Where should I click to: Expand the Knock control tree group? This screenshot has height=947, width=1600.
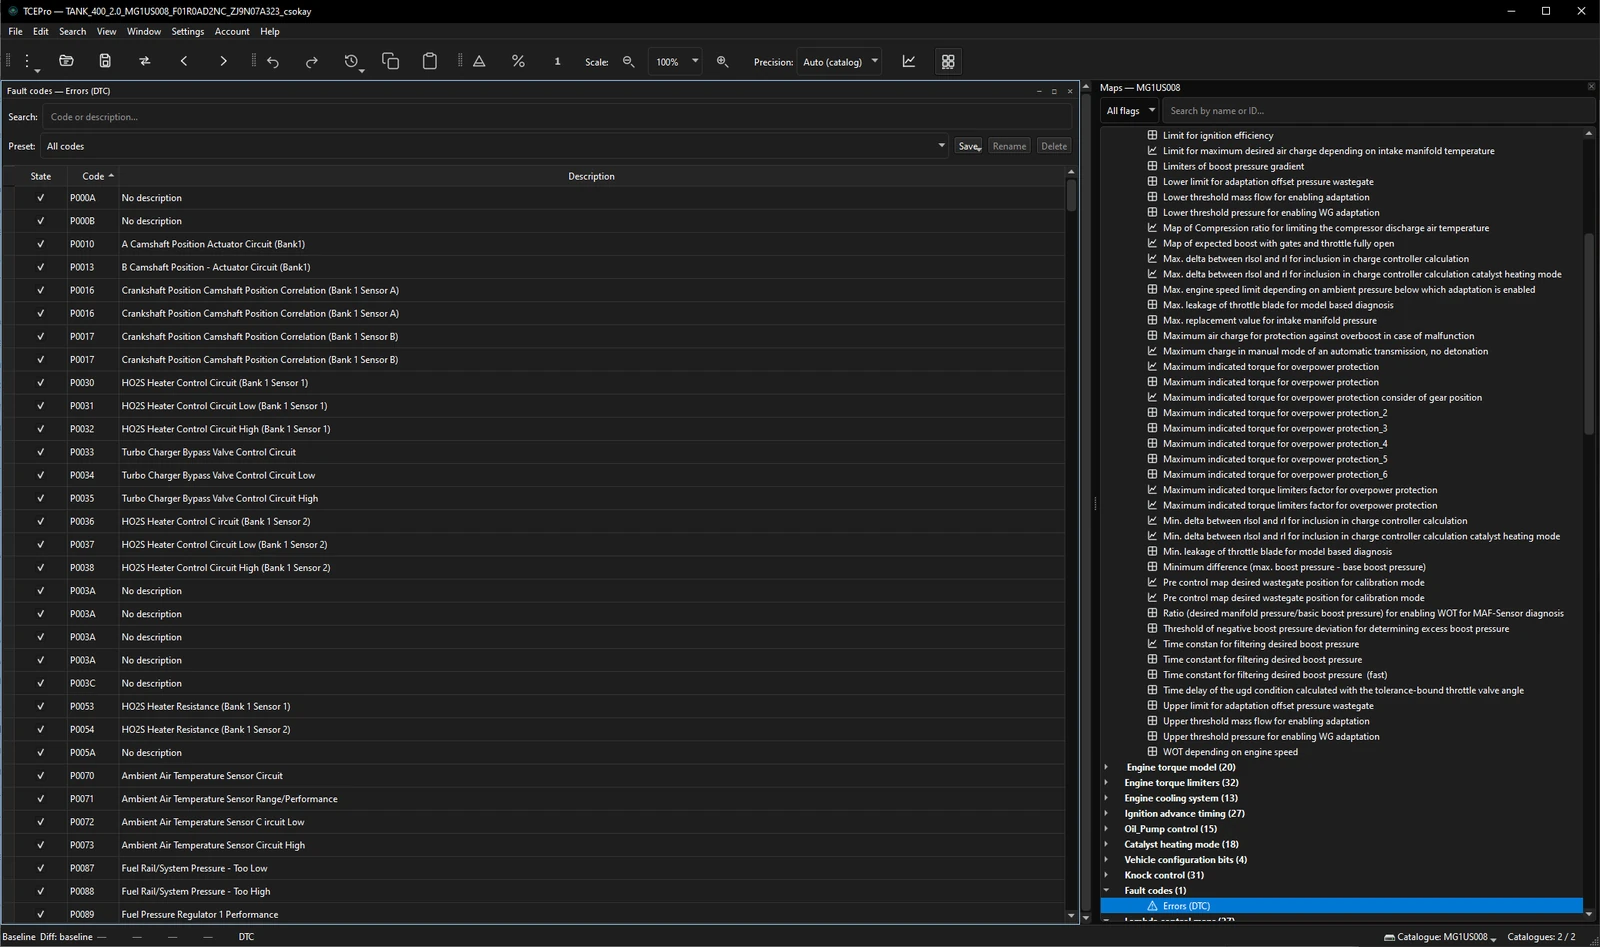(1106, 875)
